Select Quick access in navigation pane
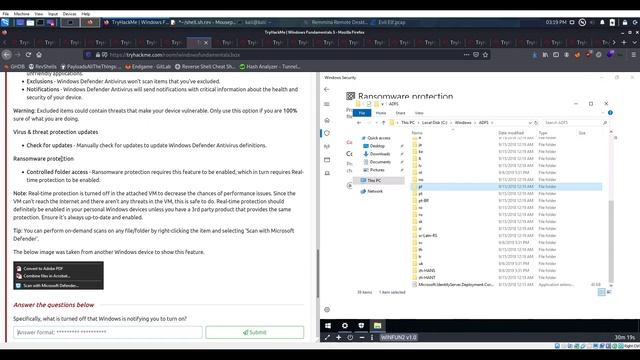Viewport: 640px width, 360px height. (x=376, y=138)
